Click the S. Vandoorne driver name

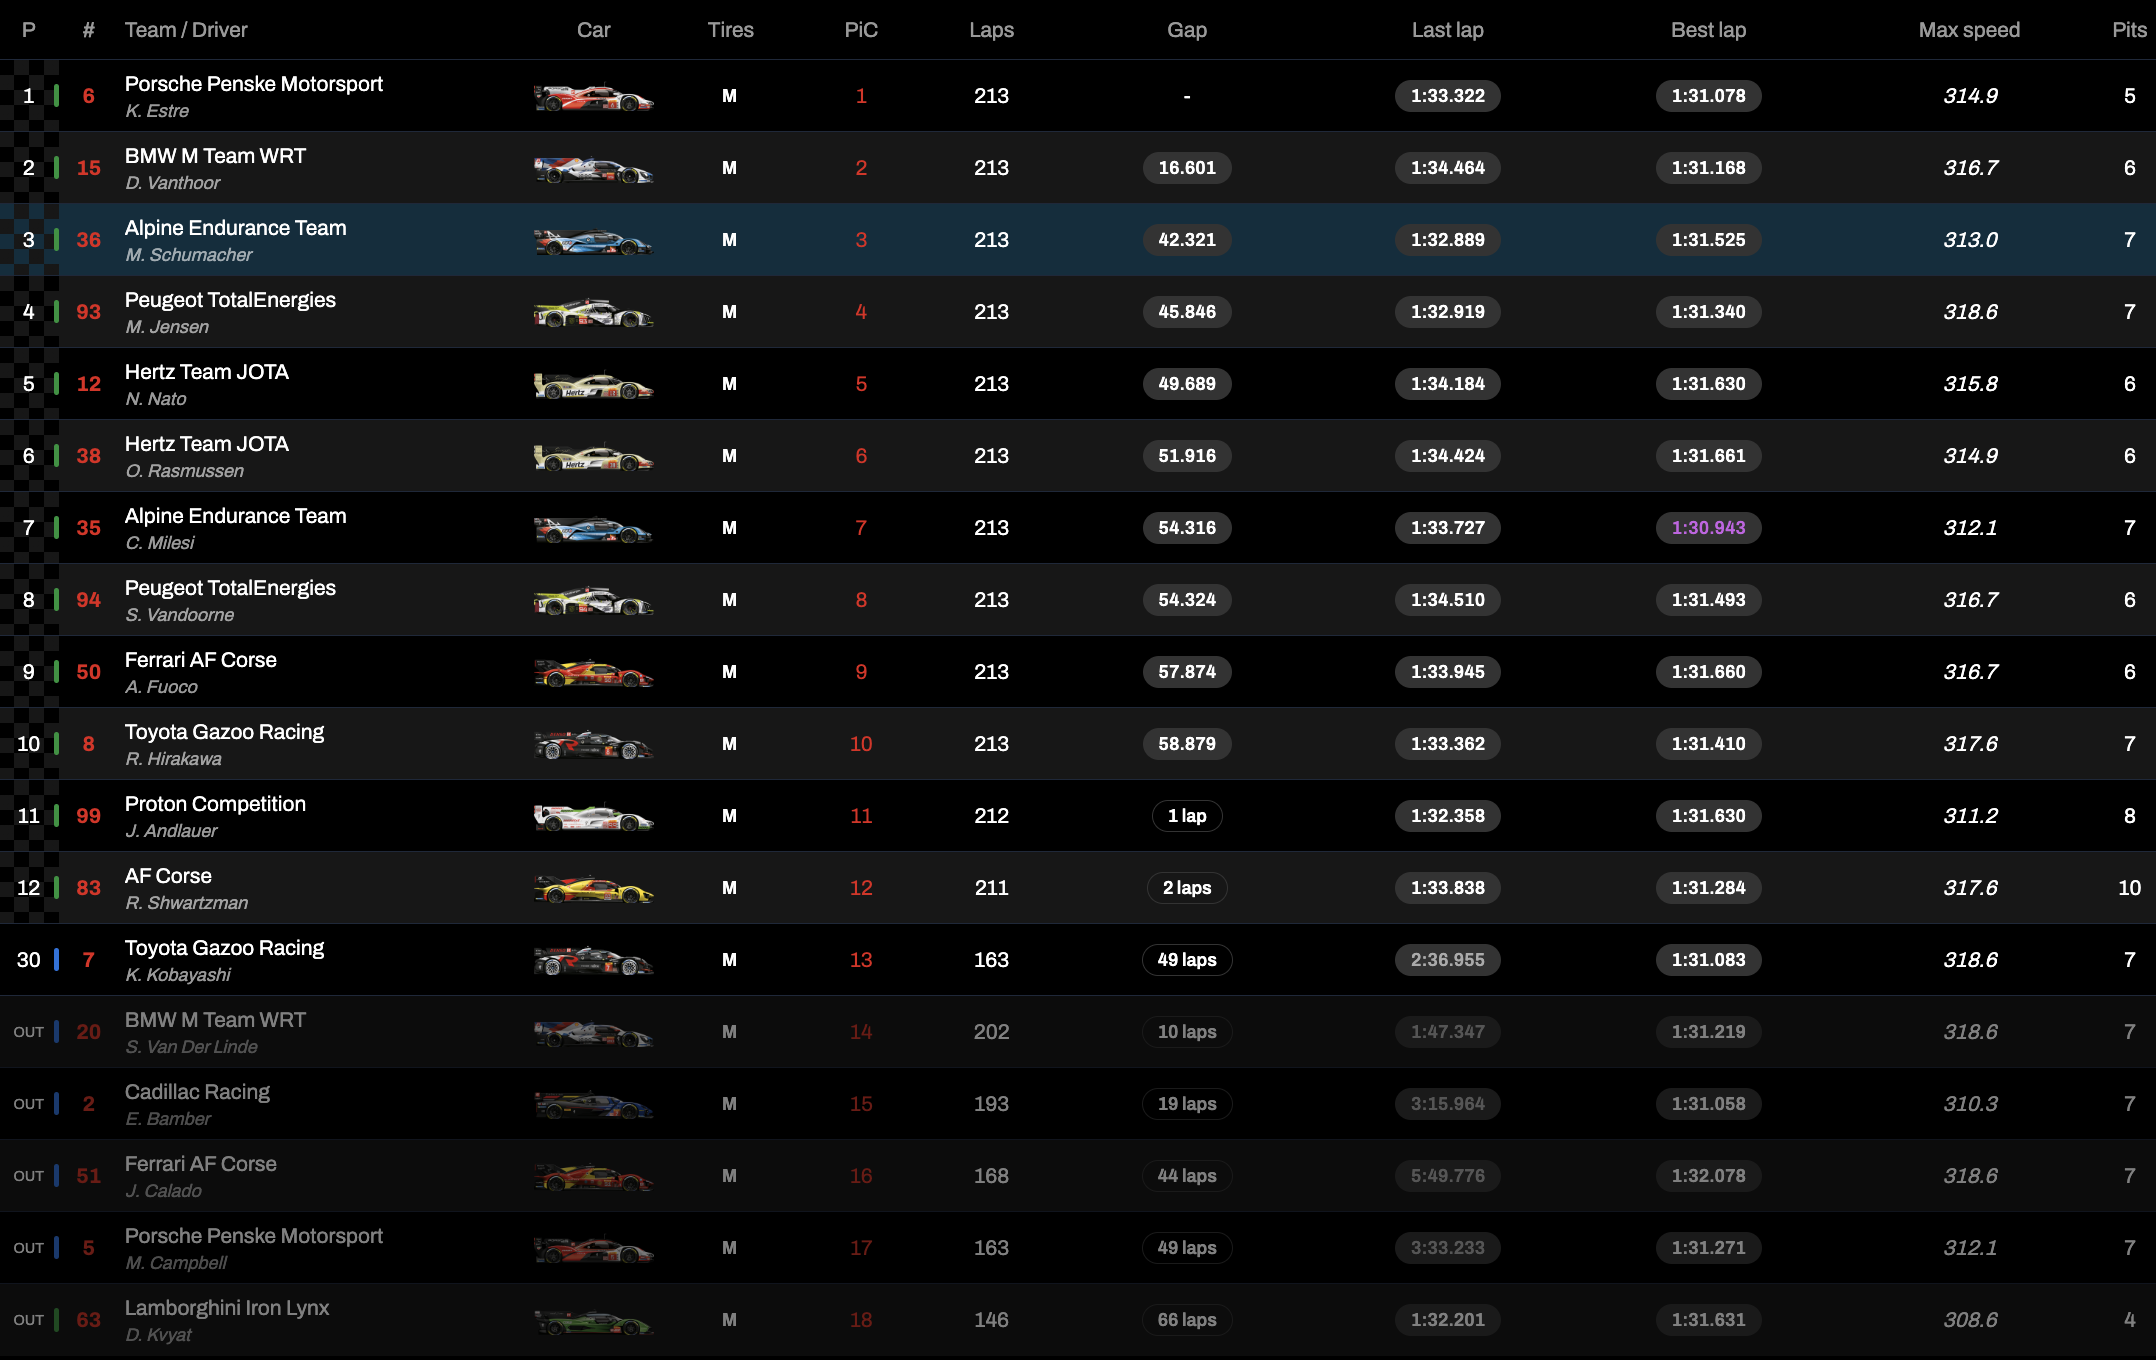point(180,615)
